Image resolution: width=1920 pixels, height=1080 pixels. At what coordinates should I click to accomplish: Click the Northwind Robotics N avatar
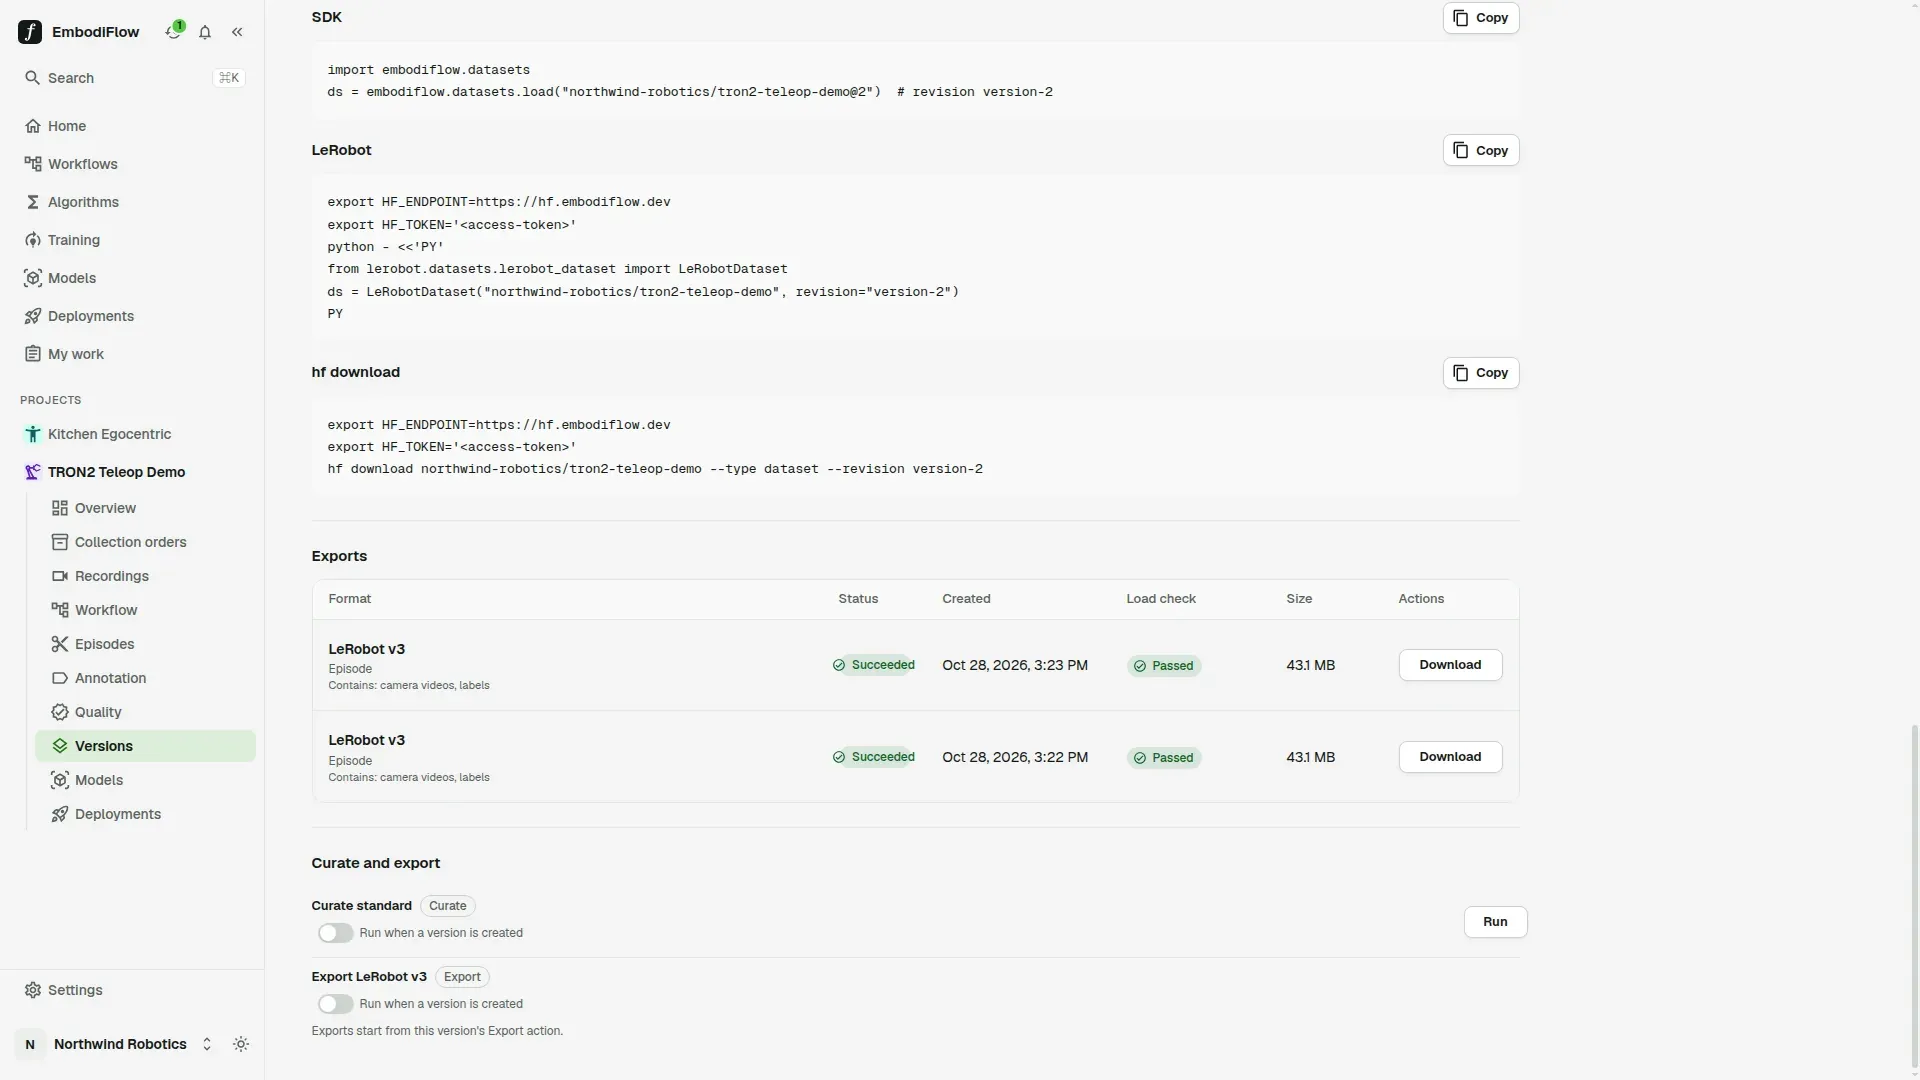30,1044
